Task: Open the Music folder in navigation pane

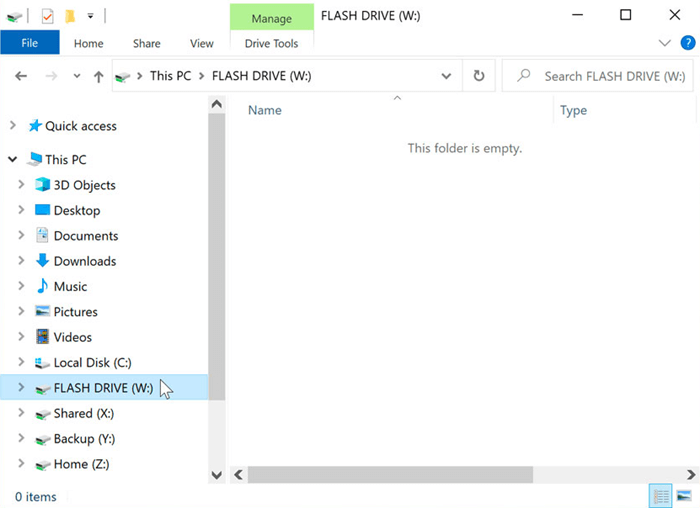Action: coord(70,286)
